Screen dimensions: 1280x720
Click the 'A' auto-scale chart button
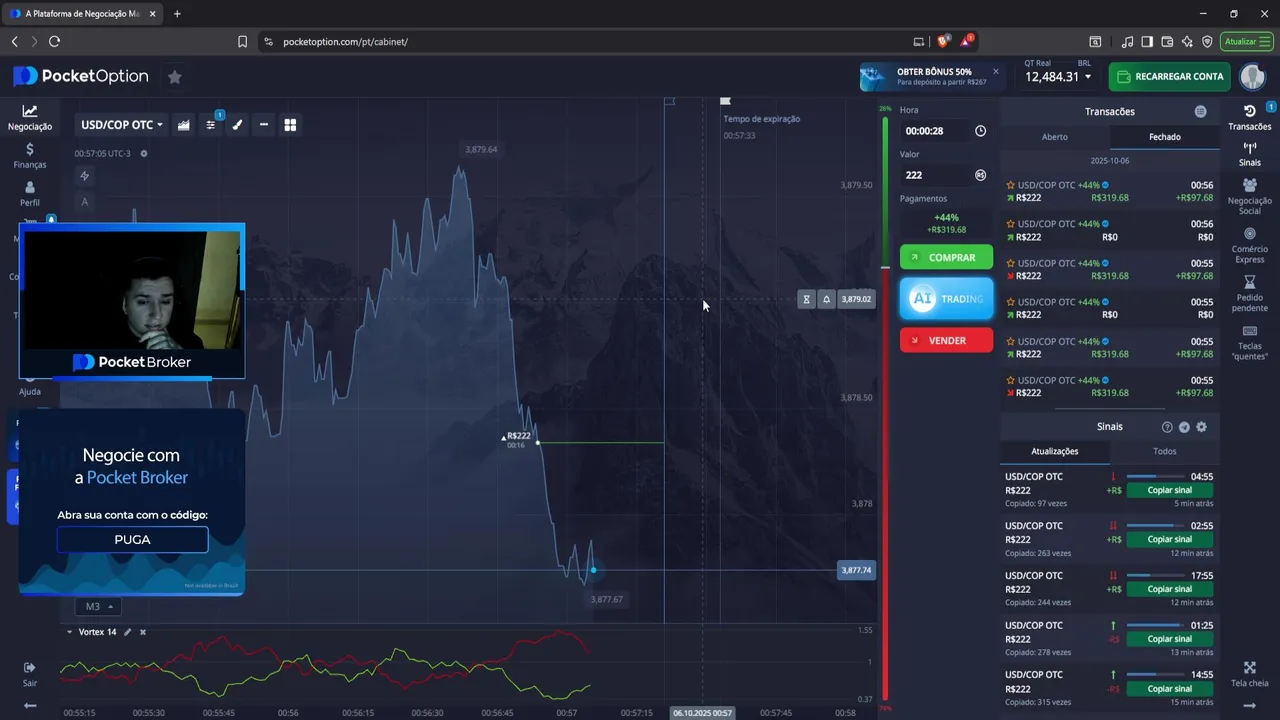coord(85,202)
